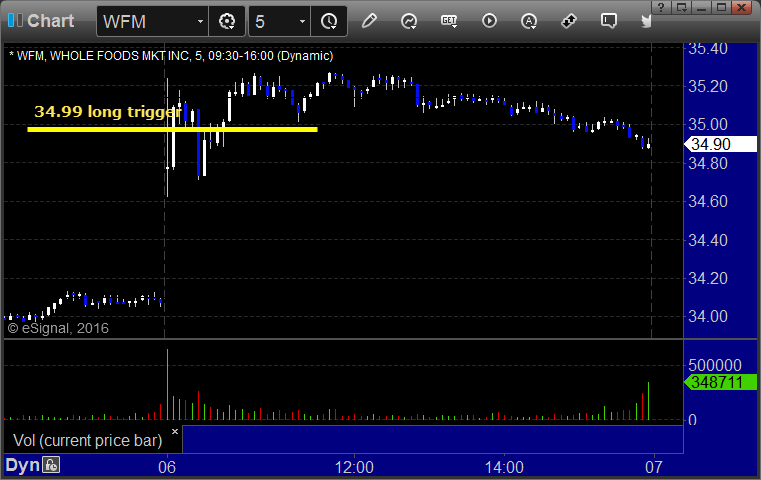
Task: Click the 34.00 price axis label
Action: [x=708, y=316]
